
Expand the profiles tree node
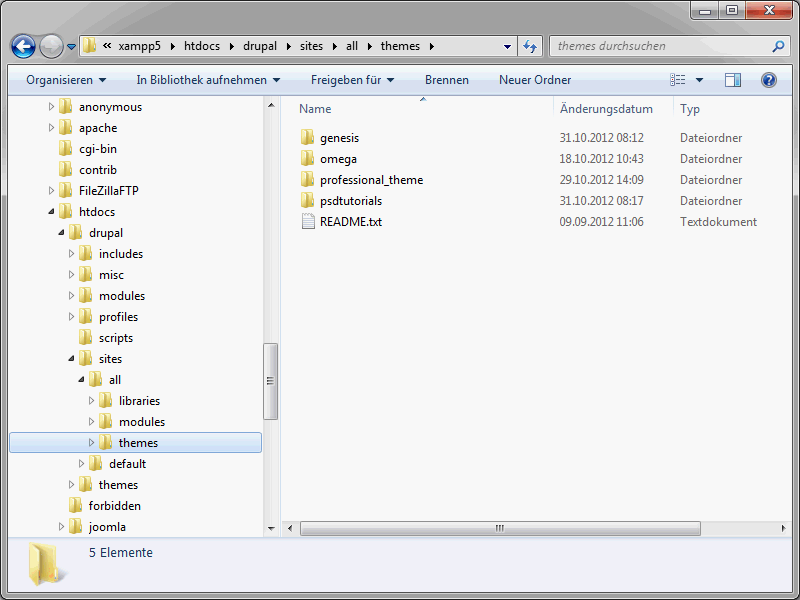coord(71,316)
